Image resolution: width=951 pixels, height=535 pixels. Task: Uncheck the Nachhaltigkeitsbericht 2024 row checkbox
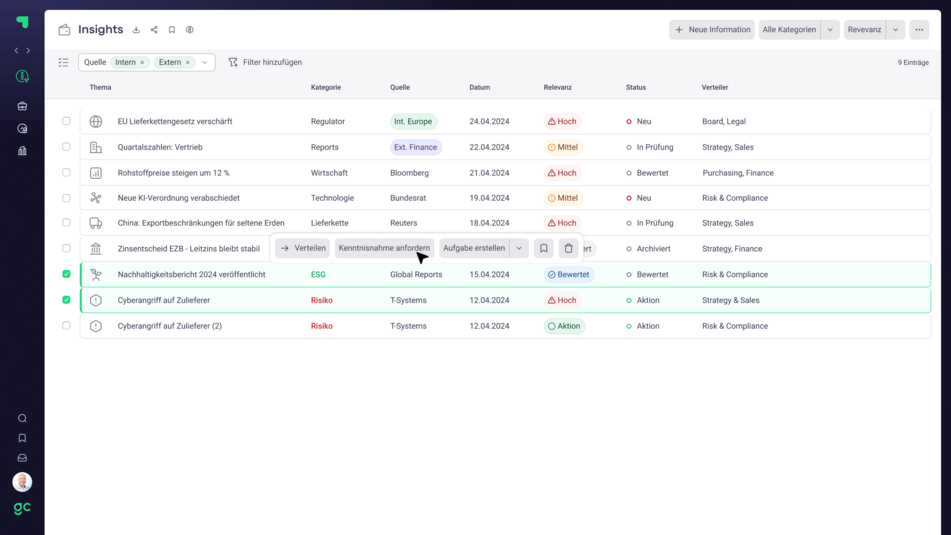(67, 274)
